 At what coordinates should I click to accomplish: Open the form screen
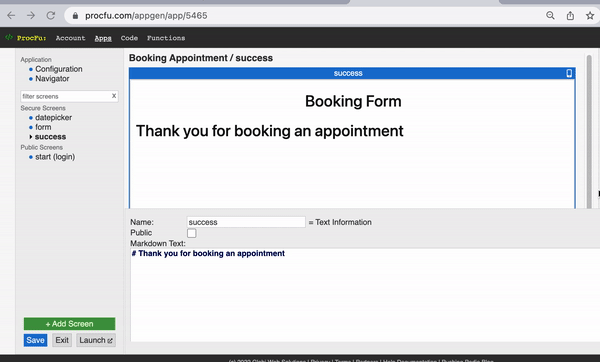(43, 127)
